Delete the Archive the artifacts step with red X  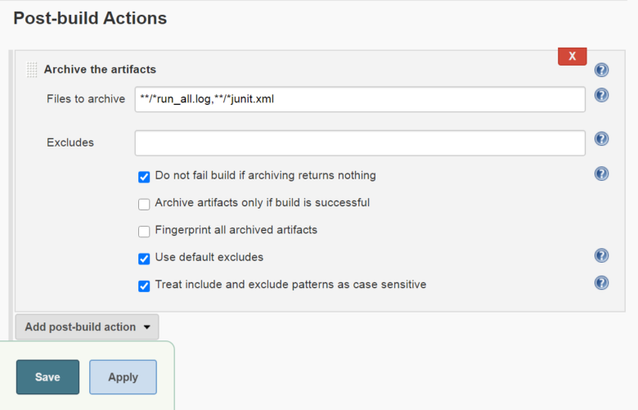pos(572,57)
